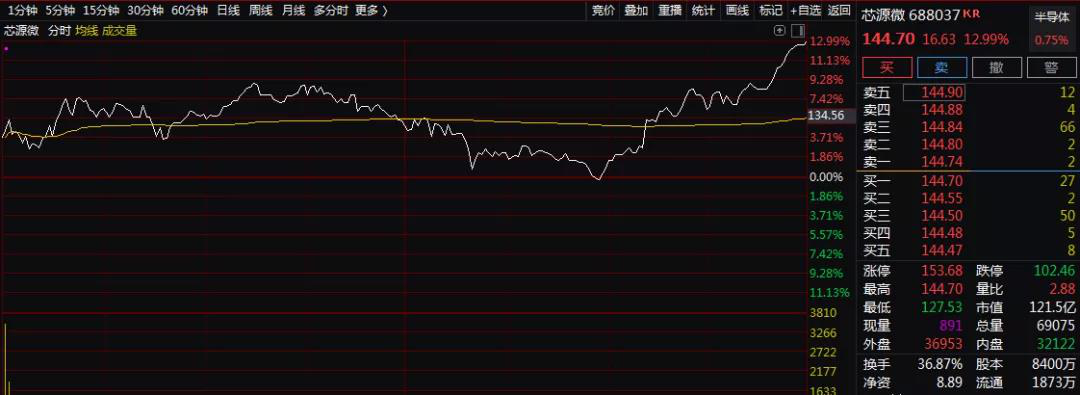Viewport: 1080px width, 395px height.
Task: Switch to the 日线 daily chart tab
Action: pyautogui.click(x=228, y=10)
